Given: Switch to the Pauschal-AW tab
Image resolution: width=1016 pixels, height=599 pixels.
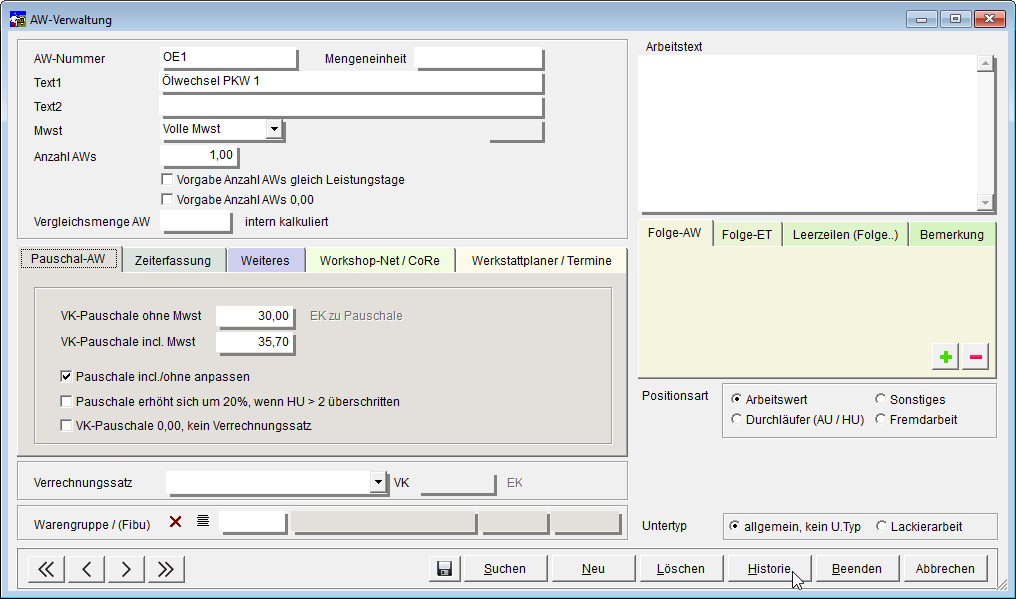Looking at the screenshot, I should pyautogui.click(x=69, y=259).
